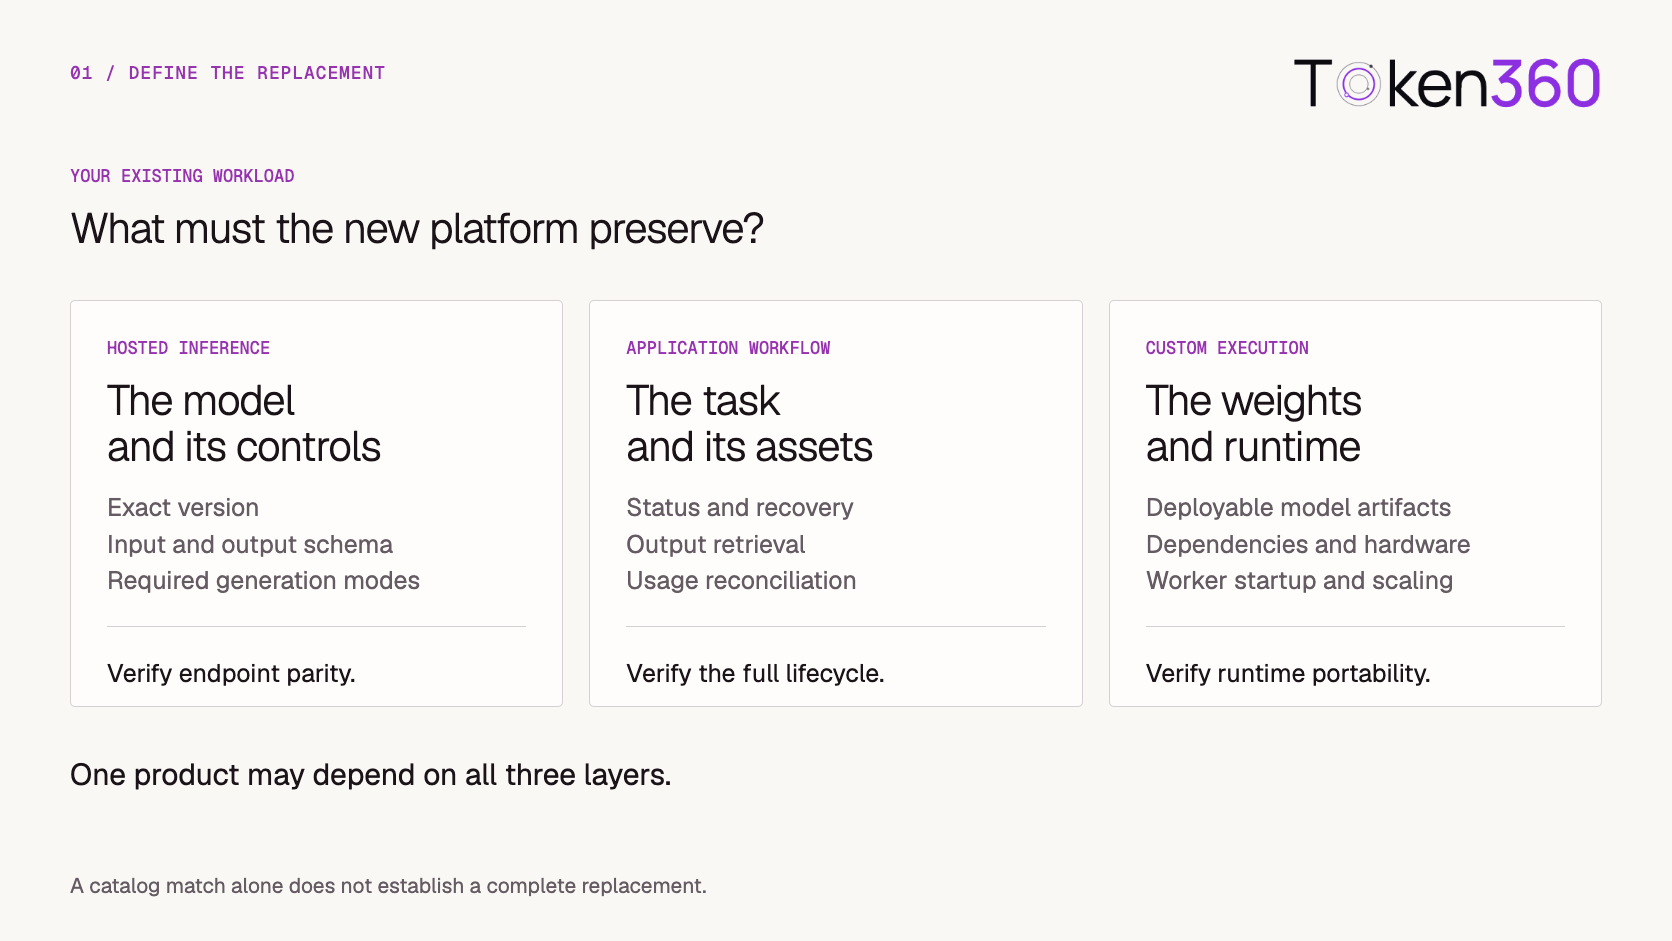1672x941 pixels.
Task: Click the footnote about a catalog match alone
Action: pyautogui.click(x=388, y=886)
